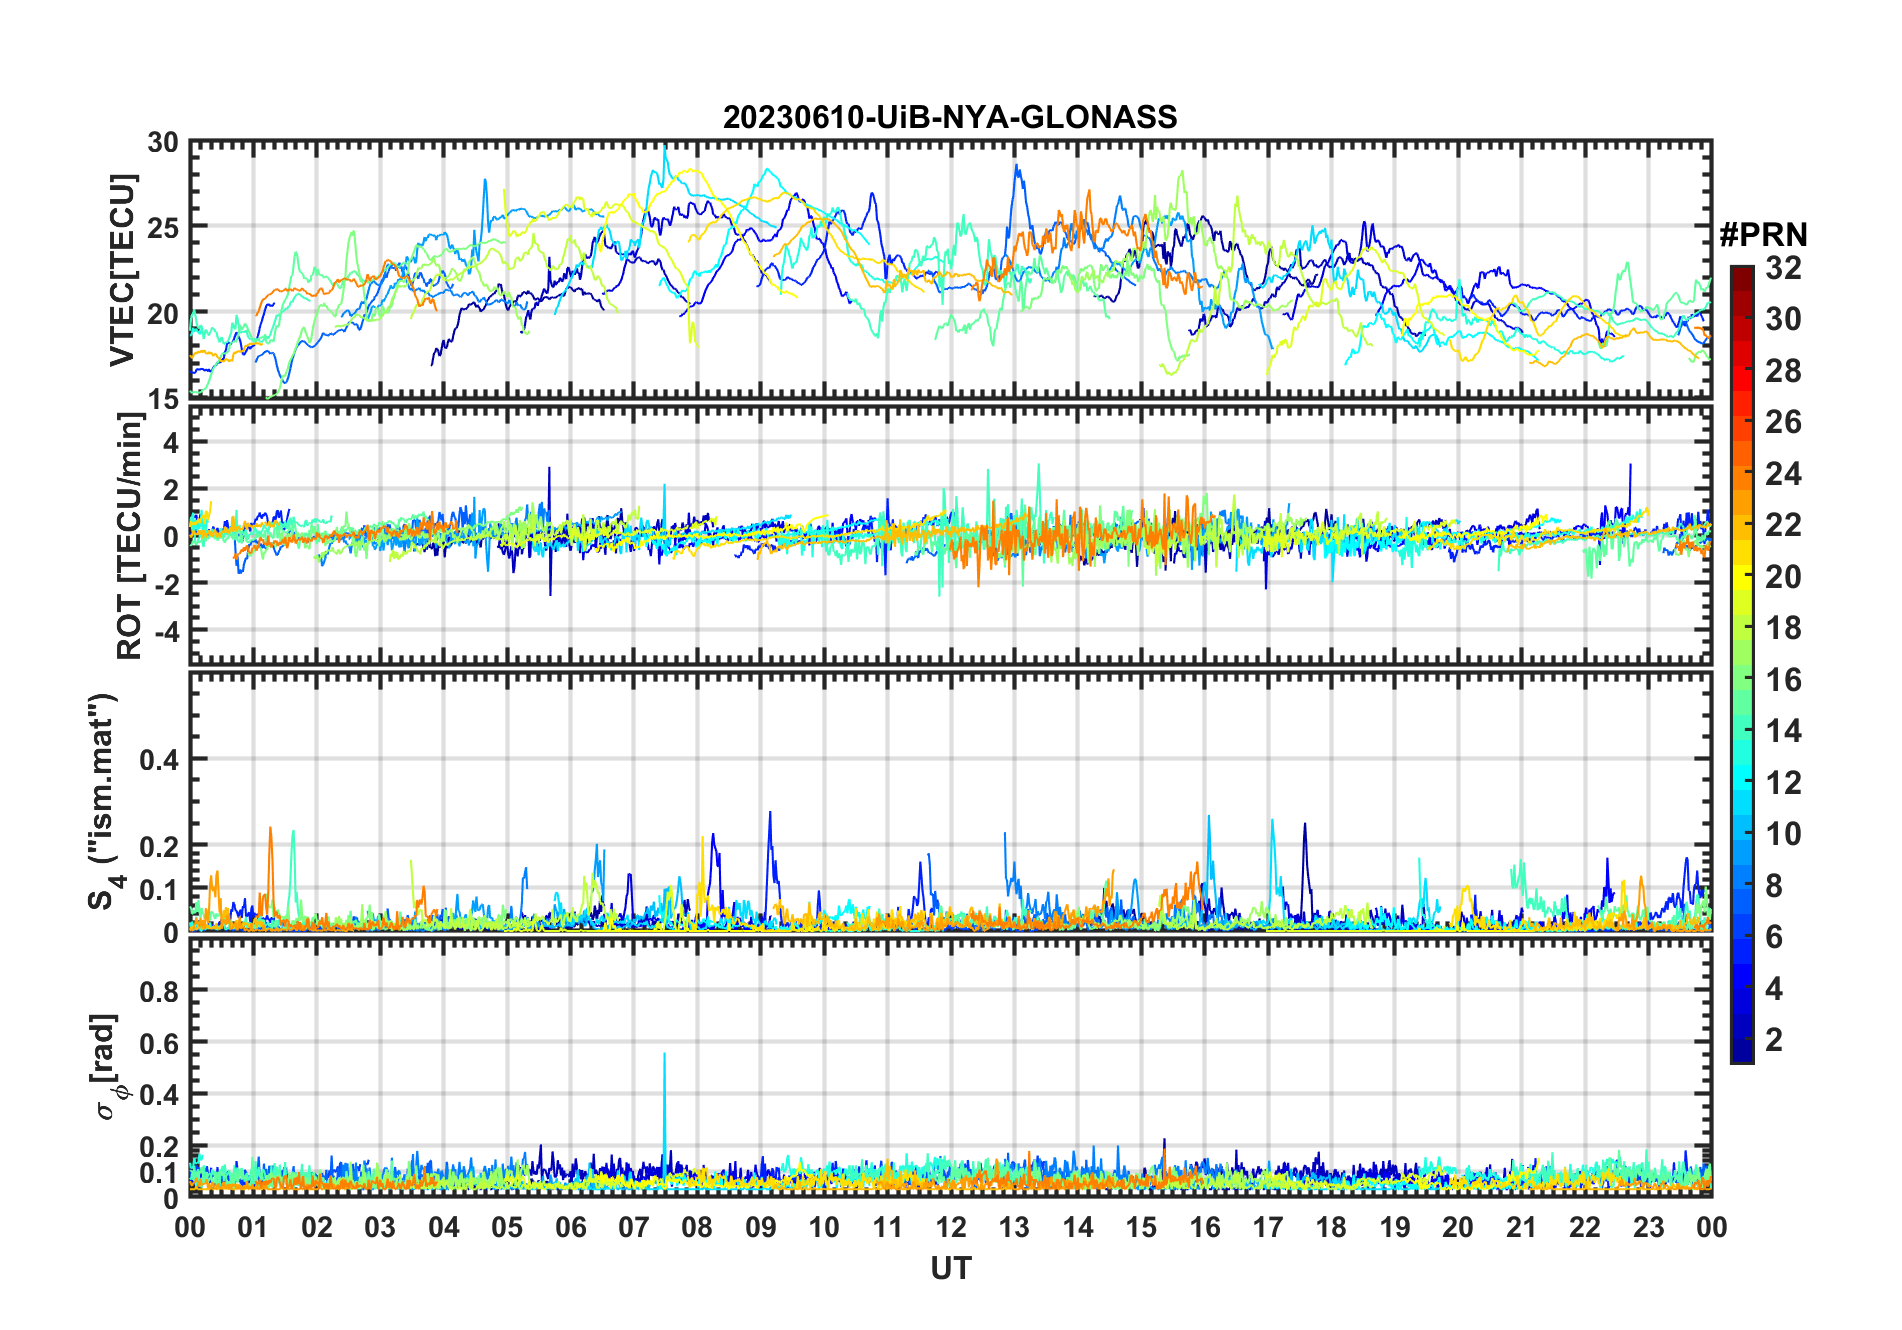Click the UT axis tick 13
The image size is (1902, 1330).
[x=1014, y=1227]
